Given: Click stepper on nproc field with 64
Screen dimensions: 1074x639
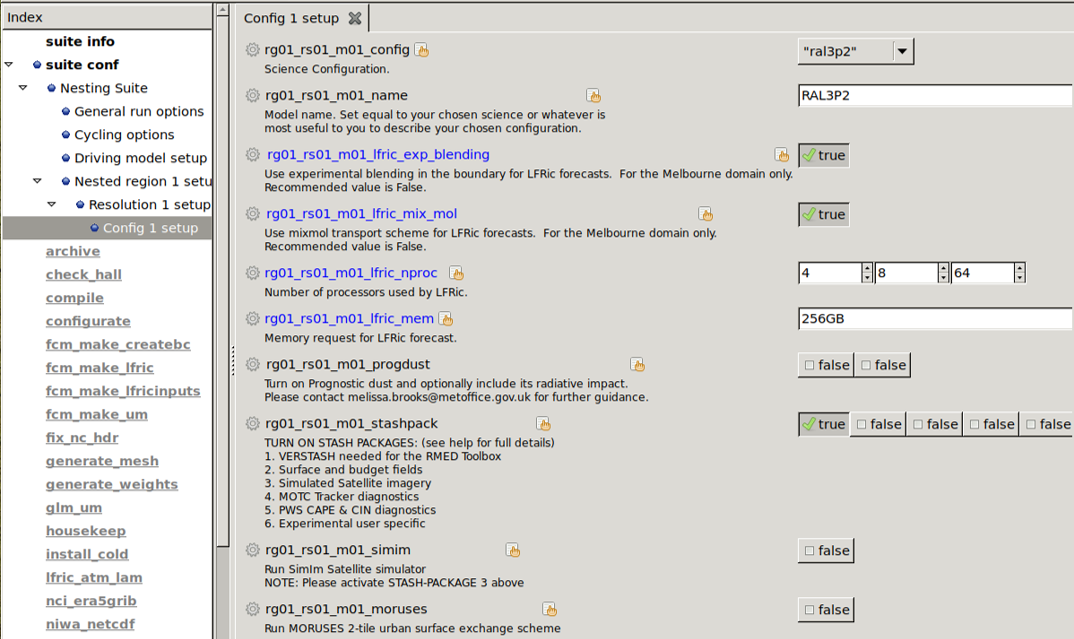Looking at the screenshot, I should pos(1020,273).
